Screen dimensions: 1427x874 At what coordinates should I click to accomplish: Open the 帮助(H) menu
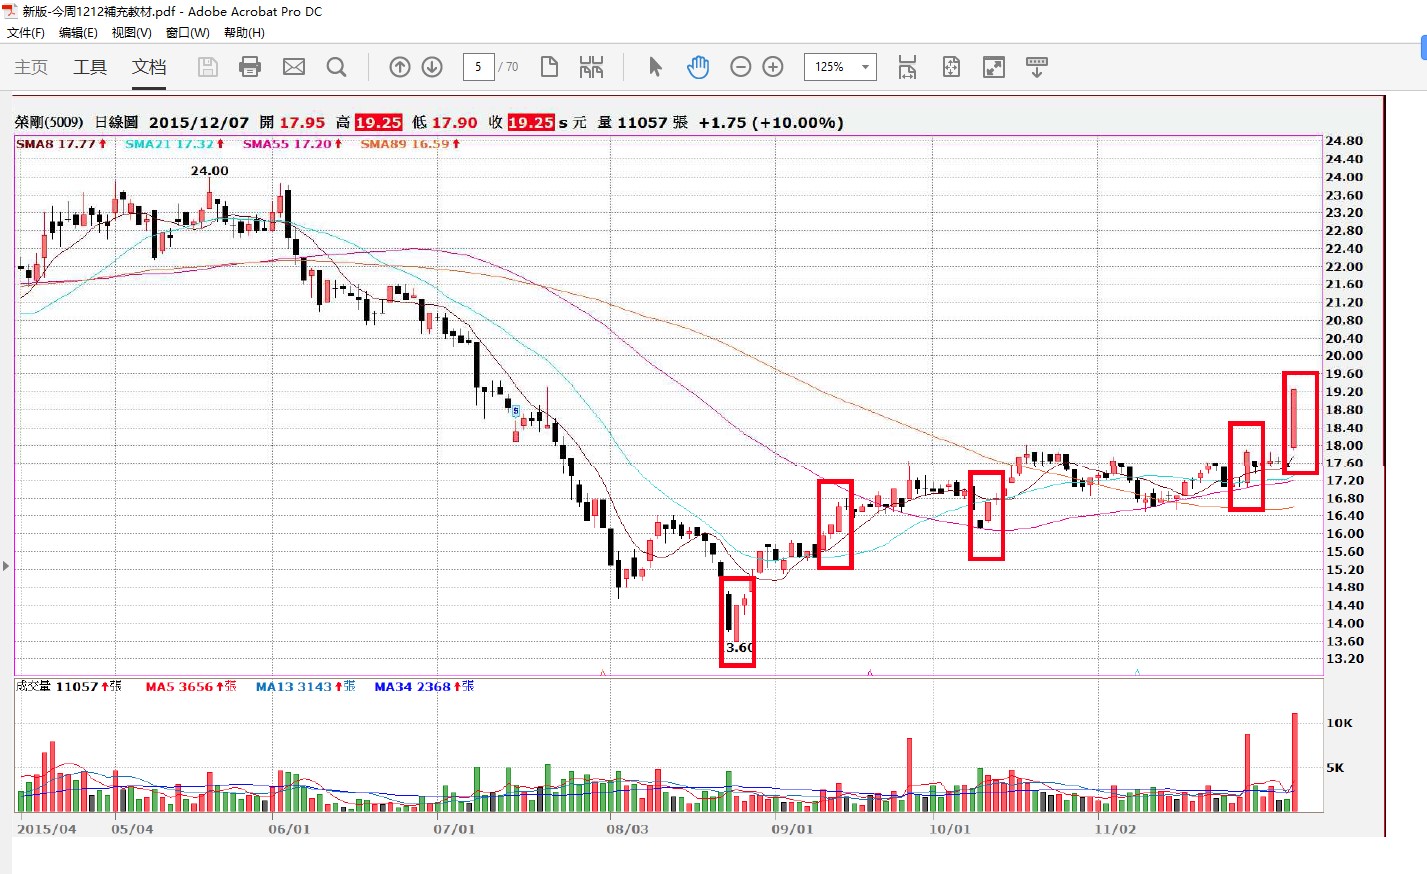click(244, 33)
